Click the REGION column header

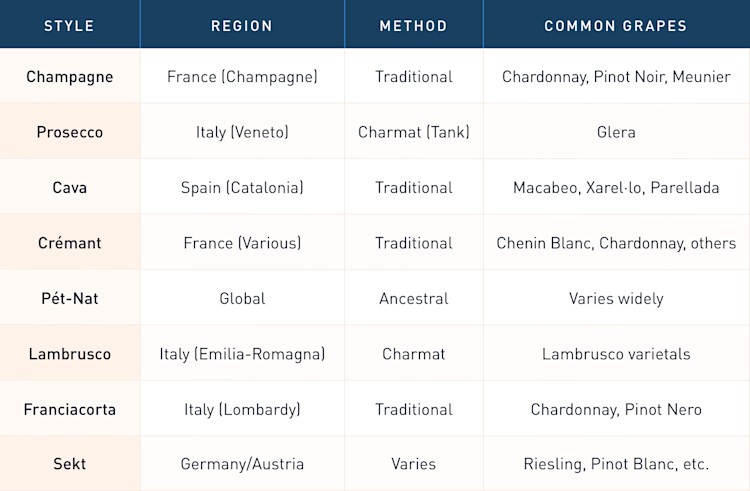pyautogui.click(x=242, y=25)
